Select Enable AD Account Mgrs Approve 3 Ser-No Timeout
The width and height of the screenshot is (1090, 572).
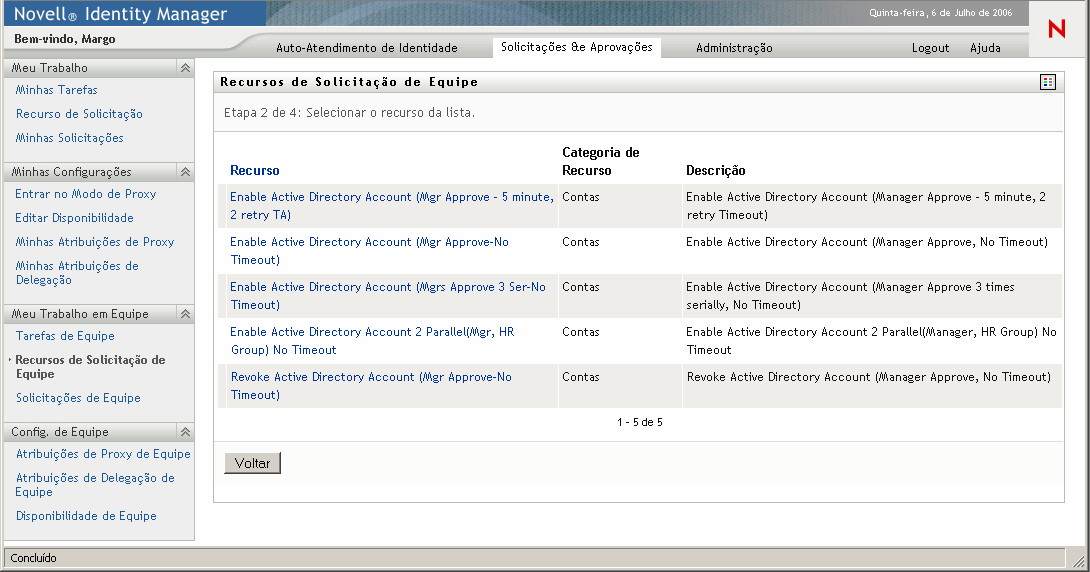point(388,295)
